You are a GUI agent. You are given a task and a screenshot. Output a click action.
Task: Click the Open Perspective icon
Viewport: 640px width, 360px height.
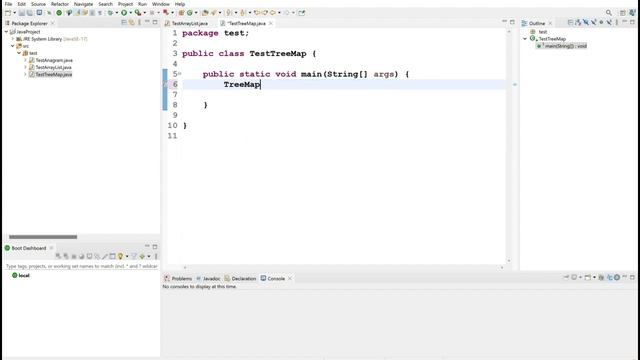(623, 13)
